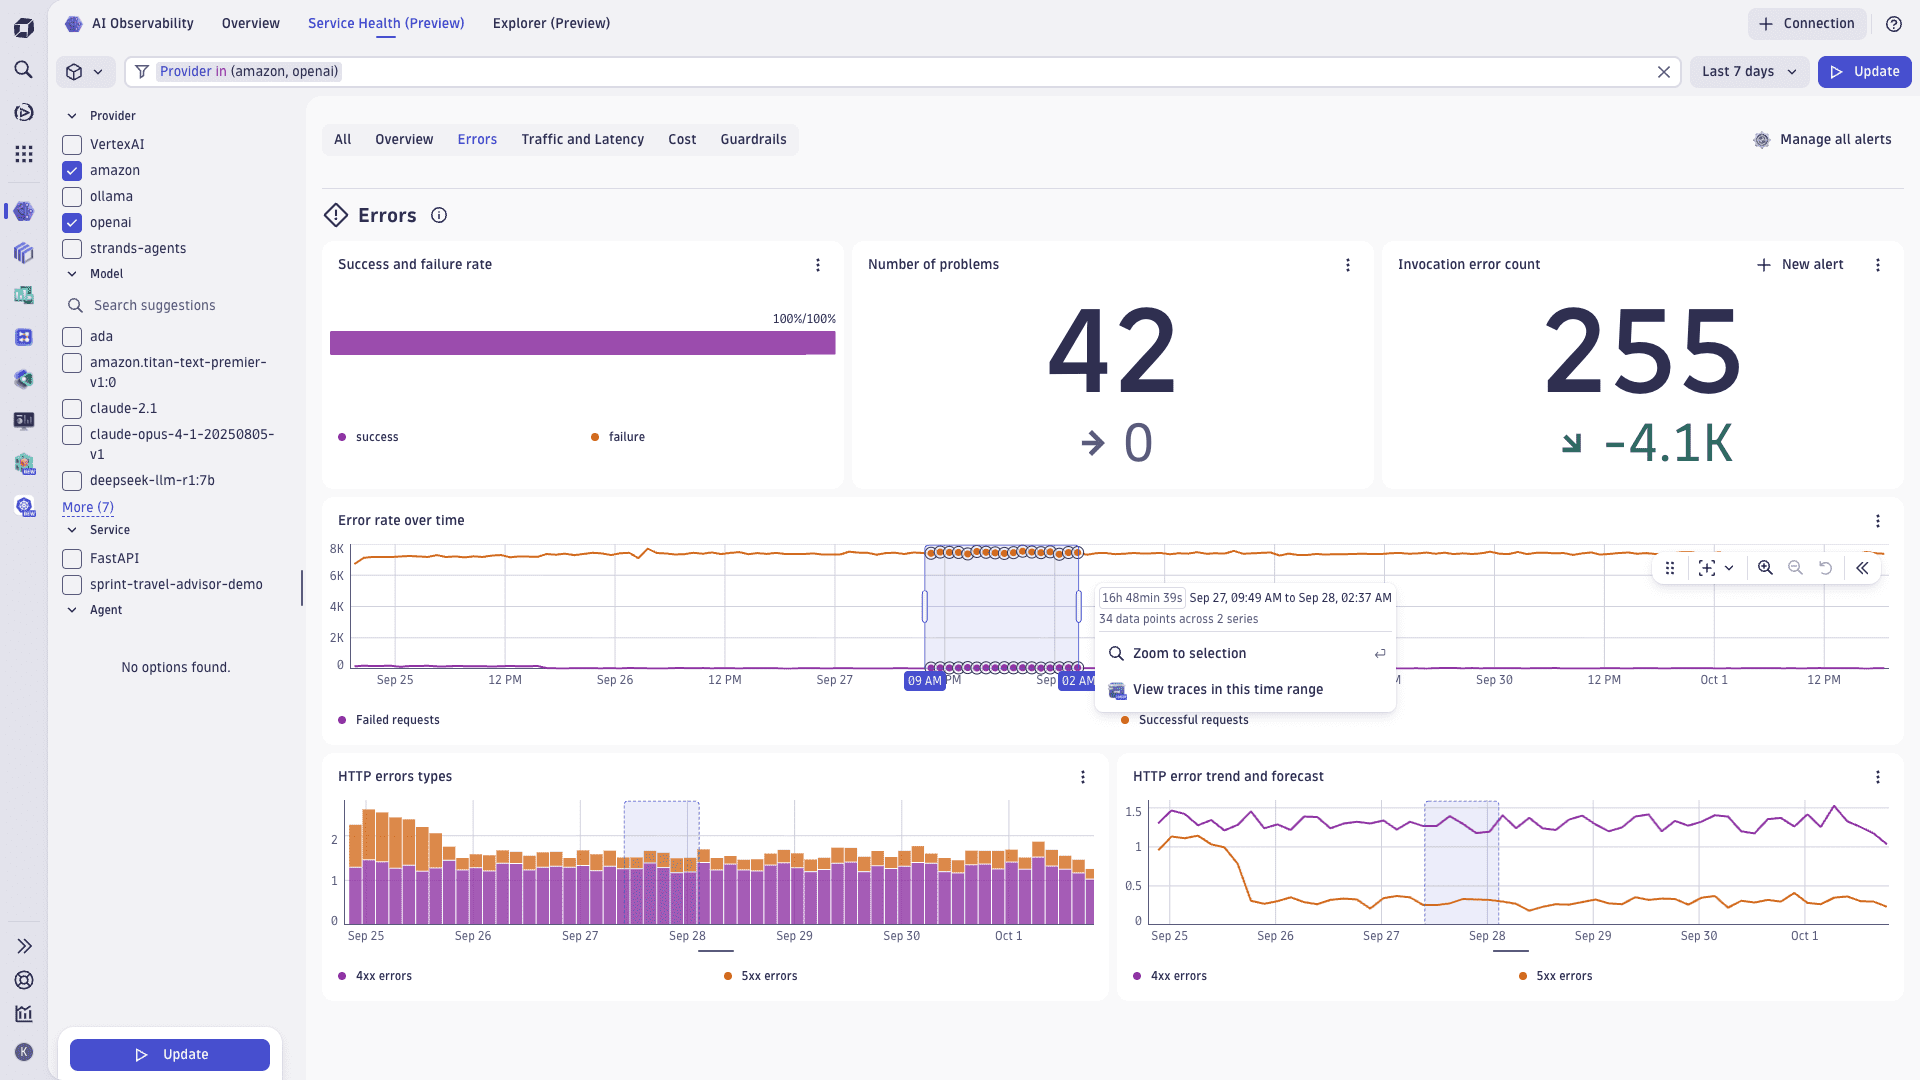
Task: Click the AI Observability icon next to the title
Action: coord(73,23)
